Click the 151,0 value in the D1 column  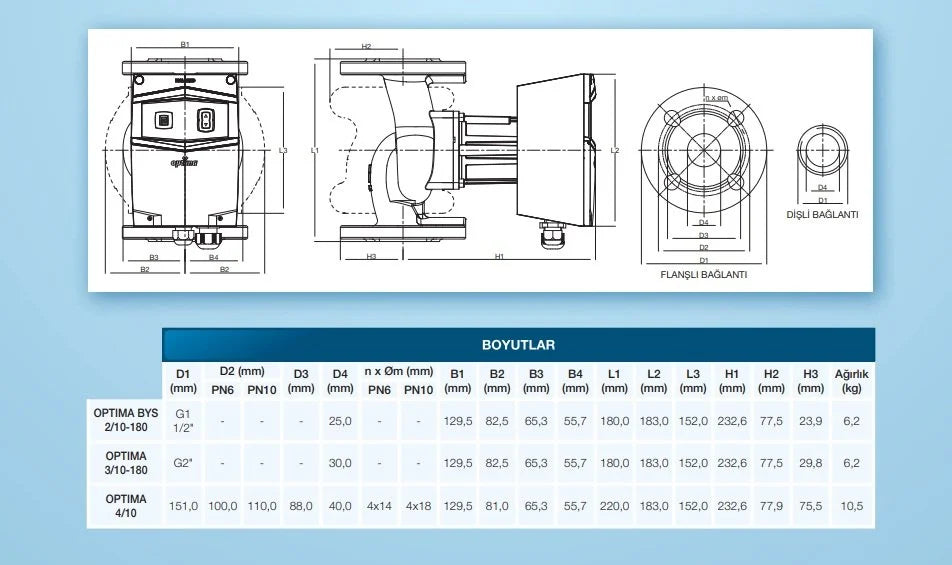pos(183,506)
